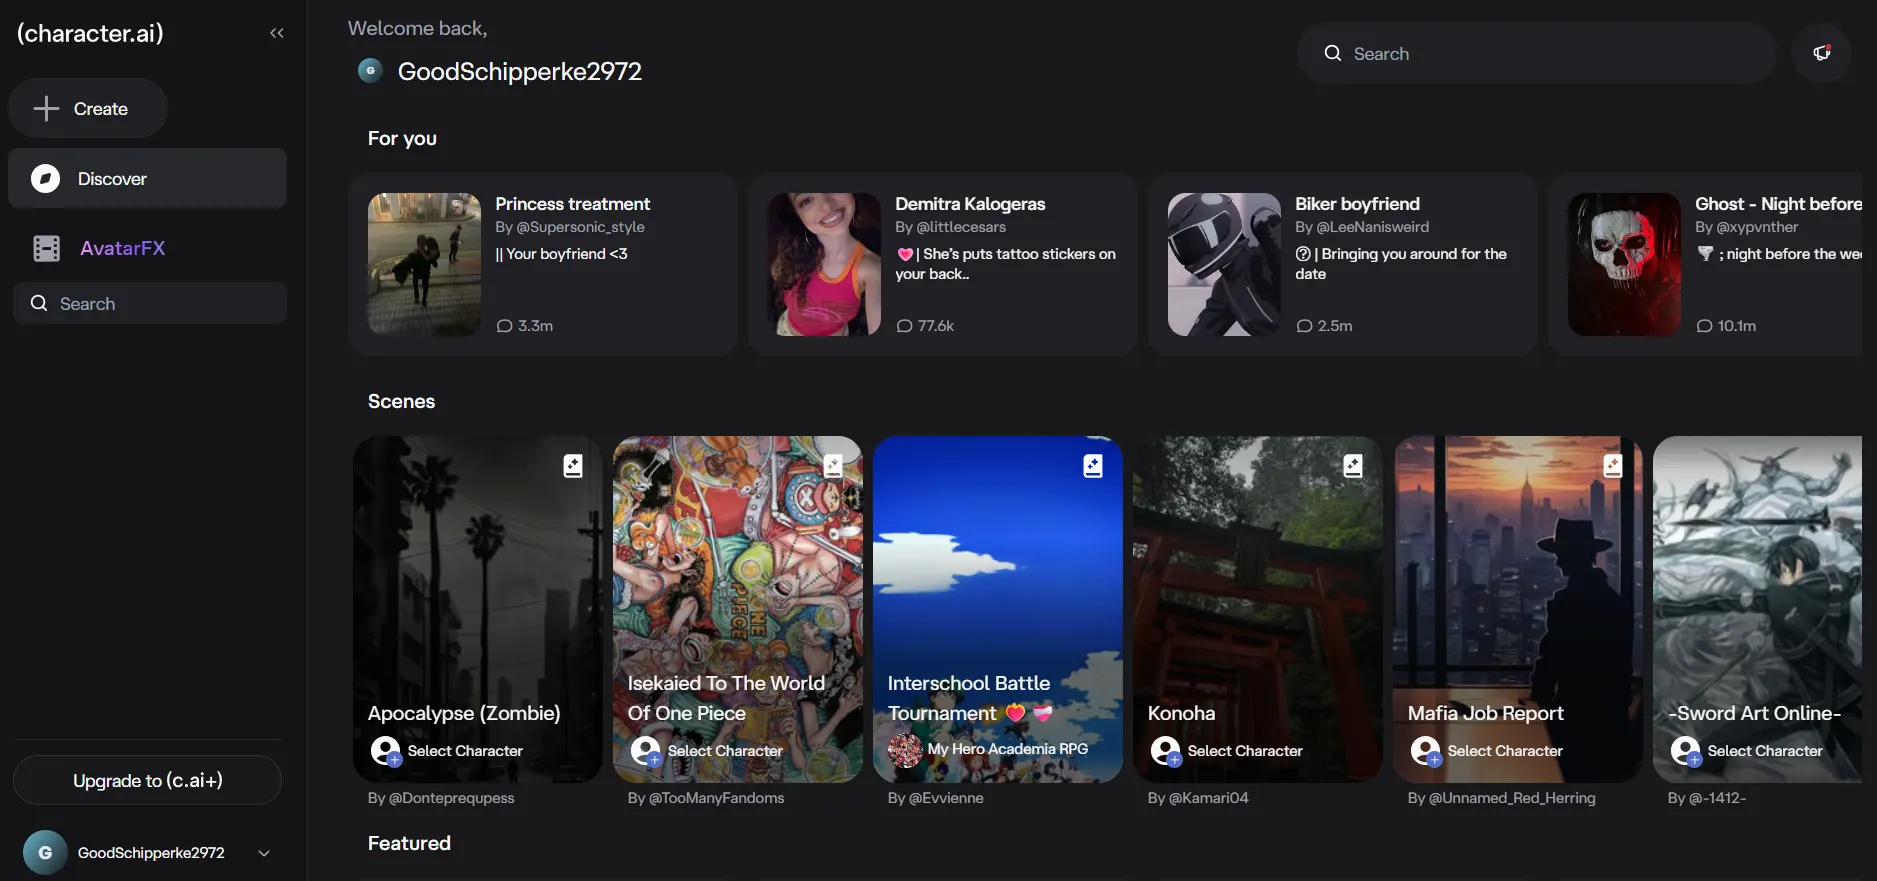This screenshot has height=881, width=1877.
Task: Click the sidebar search magnifier icon
Action: click(39, 303)
